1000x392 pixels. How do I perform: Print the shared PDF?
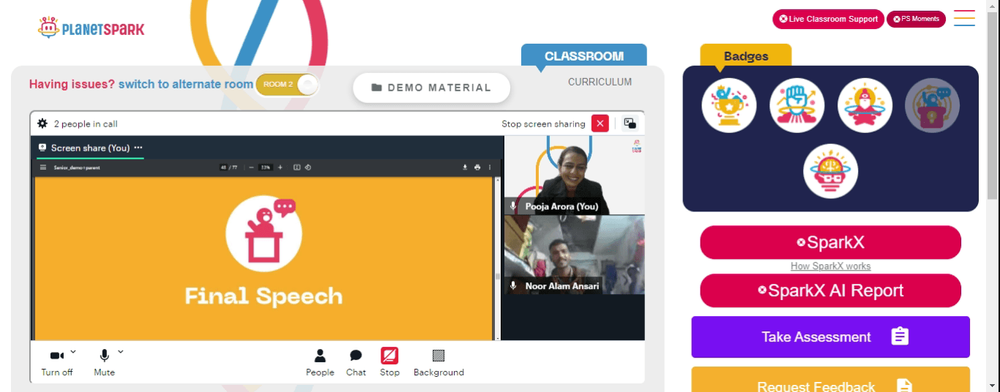pos(477,168)
